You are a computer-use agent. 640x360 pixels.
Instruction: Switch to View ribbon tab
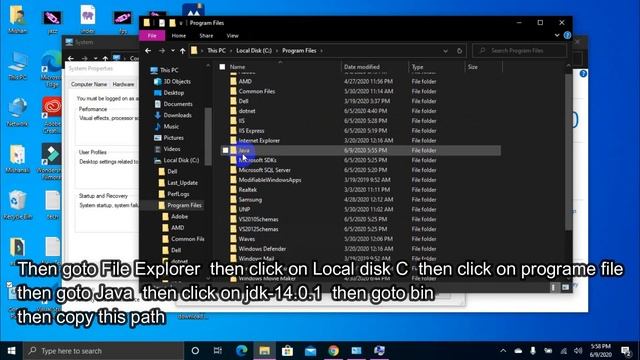pos(232,36)
